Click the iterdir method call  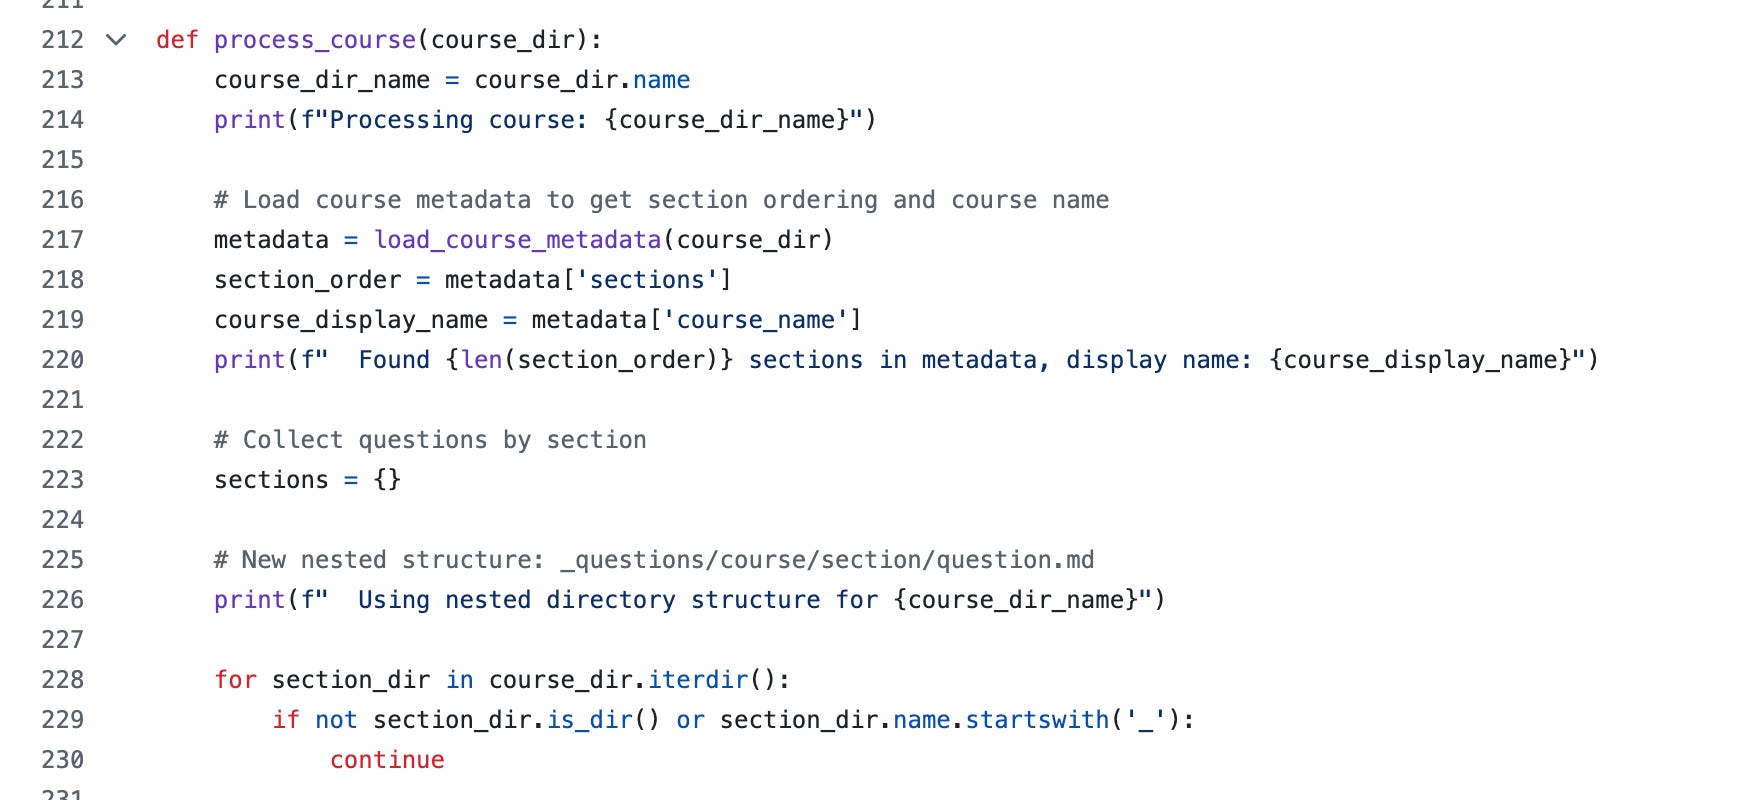pyautogui.click(x=698, y=680)
